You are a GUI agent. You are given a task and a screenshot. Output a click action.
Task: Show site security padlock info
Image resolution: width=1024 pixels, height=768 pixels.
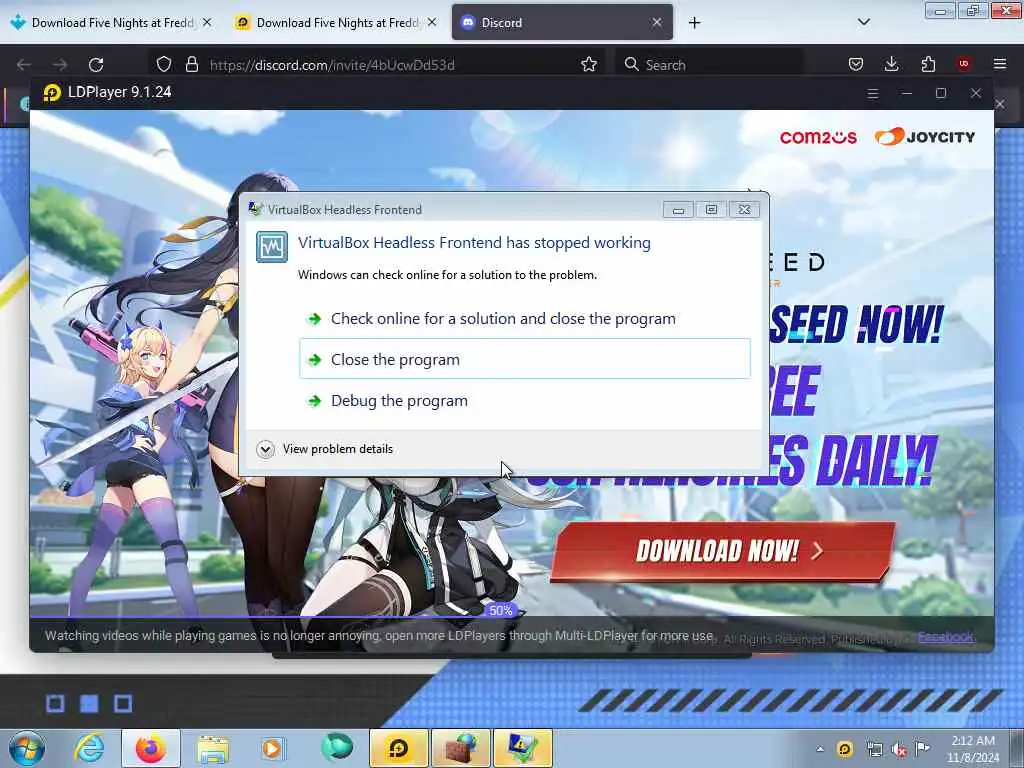pyautogui.click(x=191, y=65)
